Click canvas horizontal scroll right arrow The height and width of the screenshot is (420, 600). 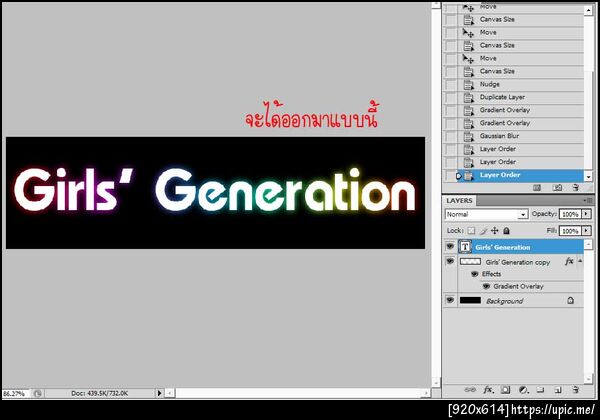click(x=426, y=393)
